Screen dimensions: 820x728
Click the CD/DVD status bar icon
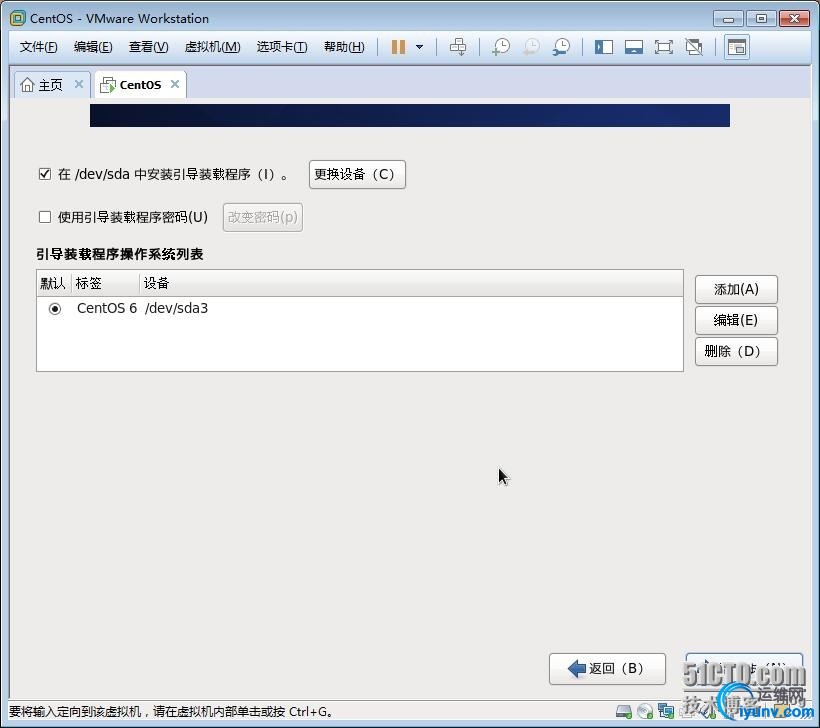point(645,711)
